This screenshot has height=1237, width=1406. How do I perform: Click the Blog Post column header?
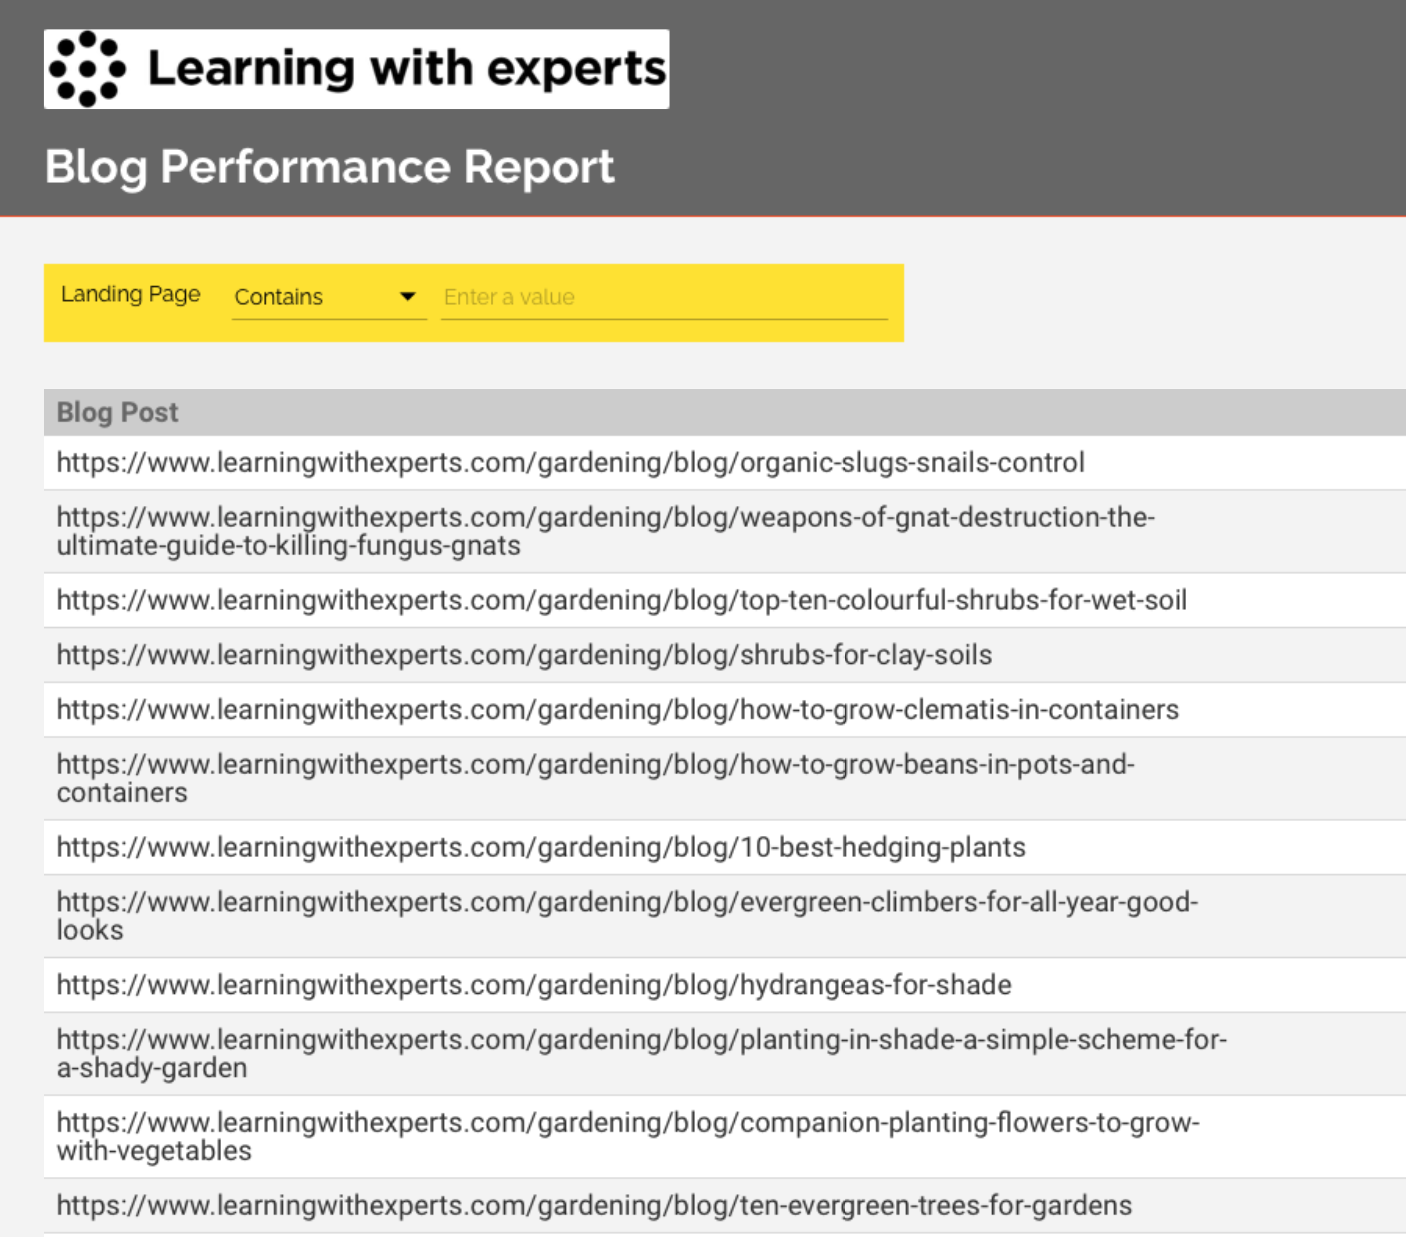(117, 412)
